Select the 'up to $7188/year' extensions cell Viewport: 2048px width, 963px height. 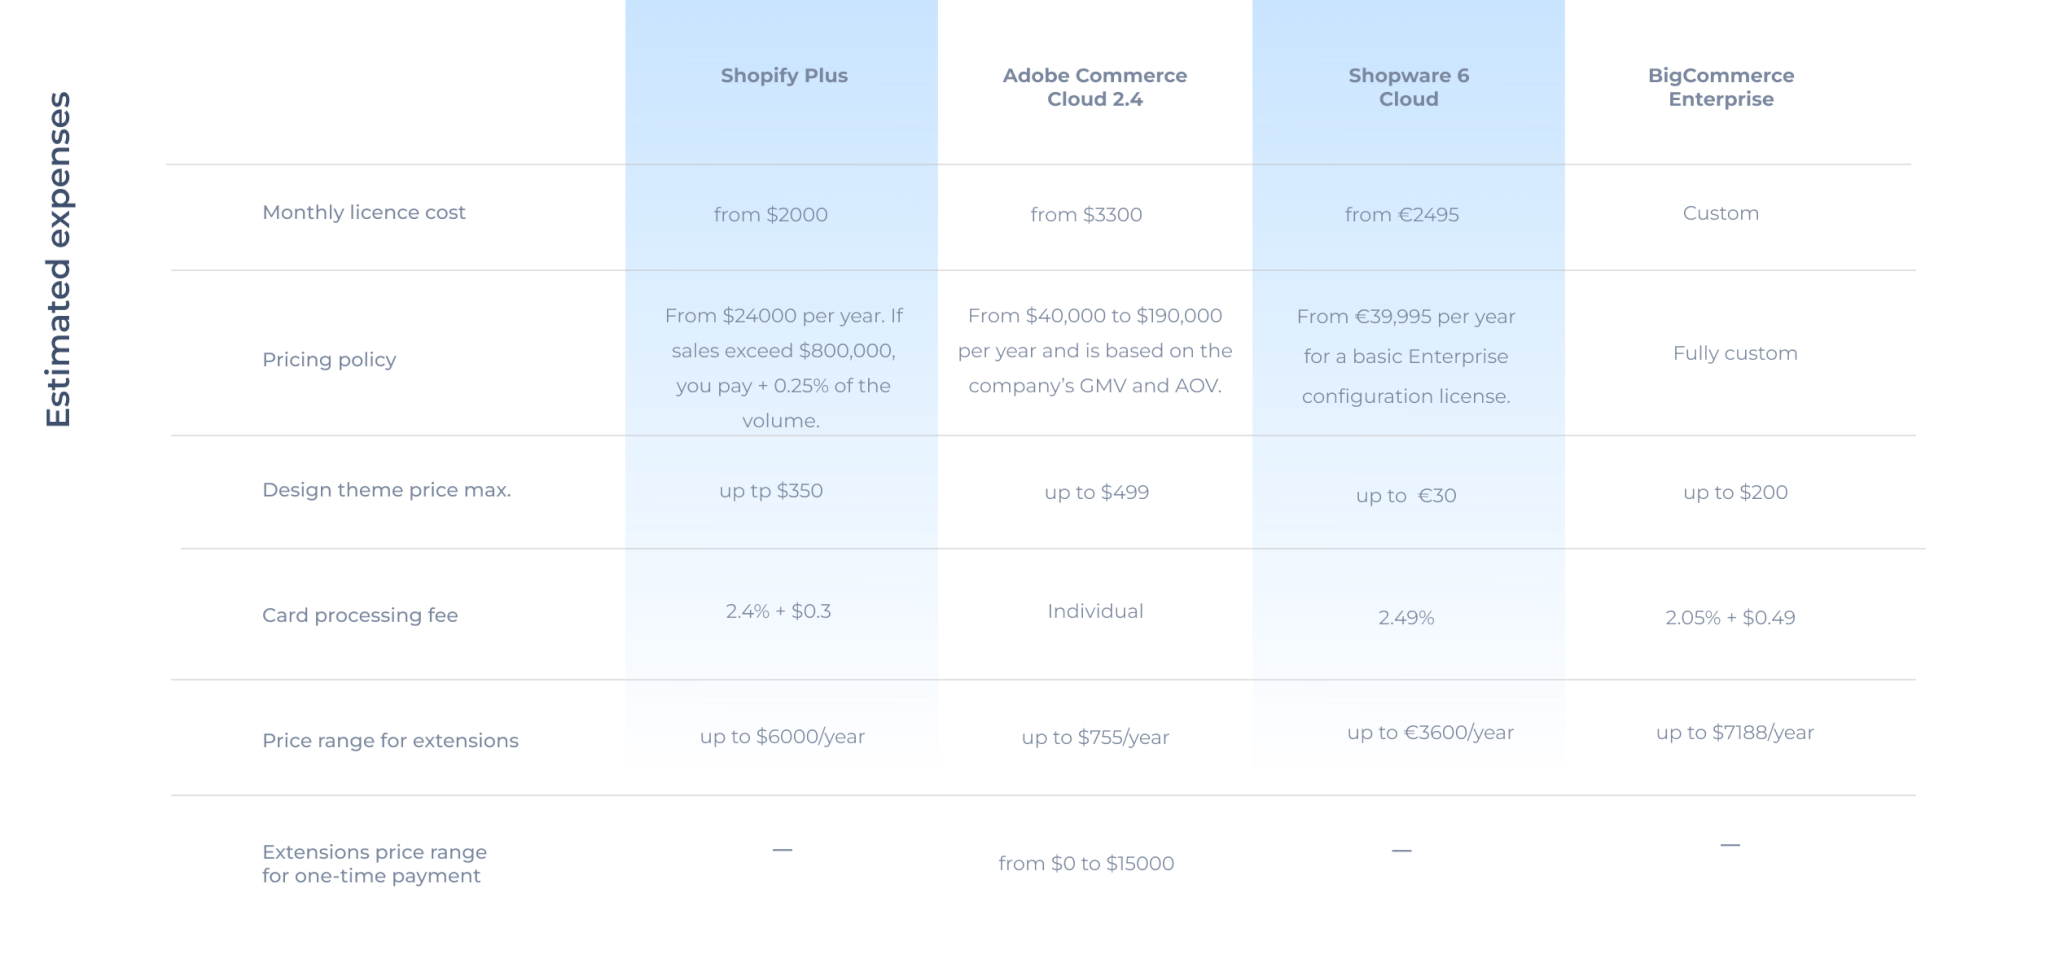click(x=1734, y=732)
